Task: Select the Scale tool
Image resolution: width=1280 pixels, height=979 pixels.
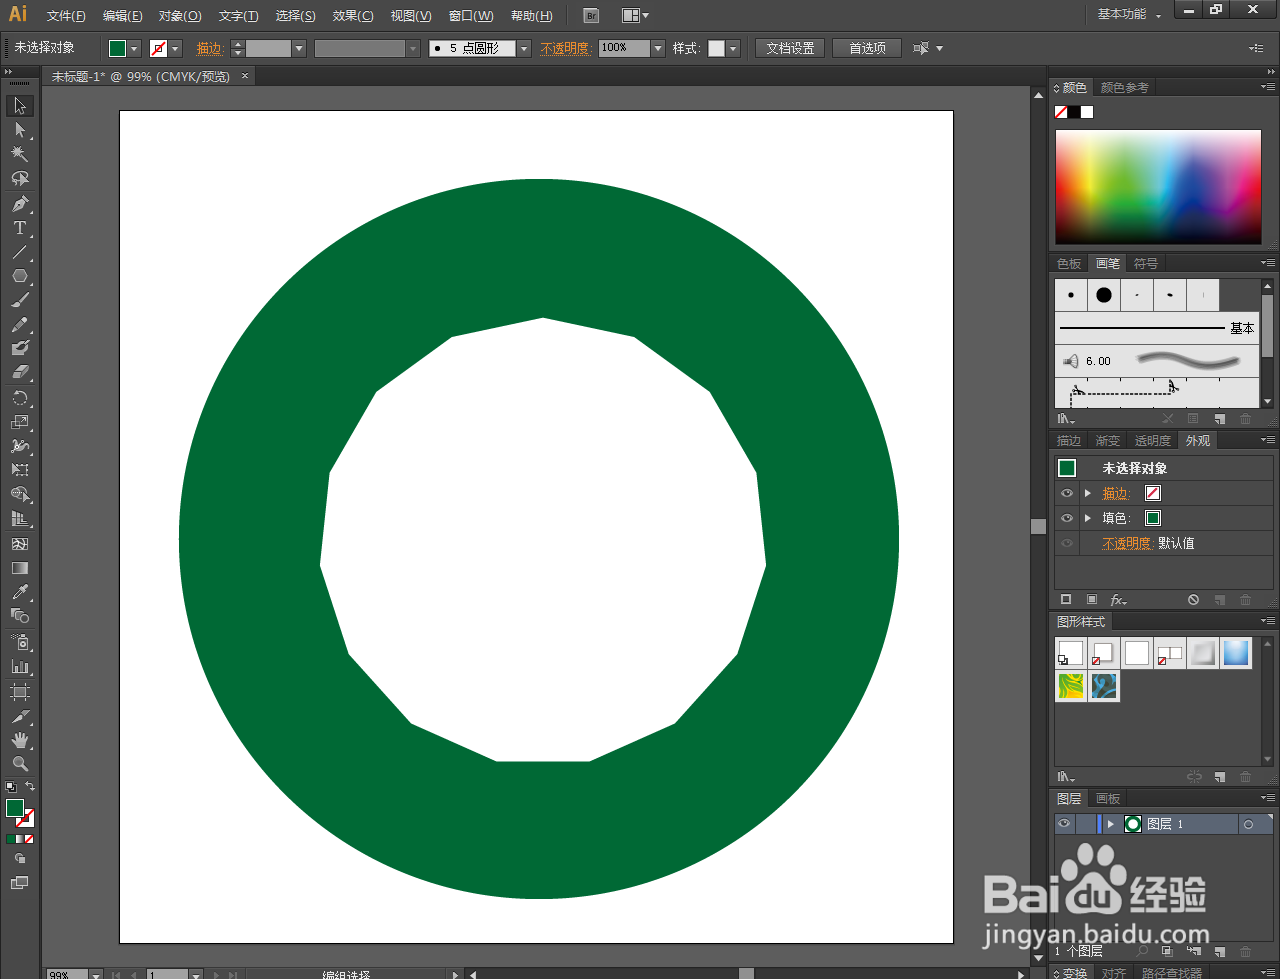Action: tap(20, 422)
